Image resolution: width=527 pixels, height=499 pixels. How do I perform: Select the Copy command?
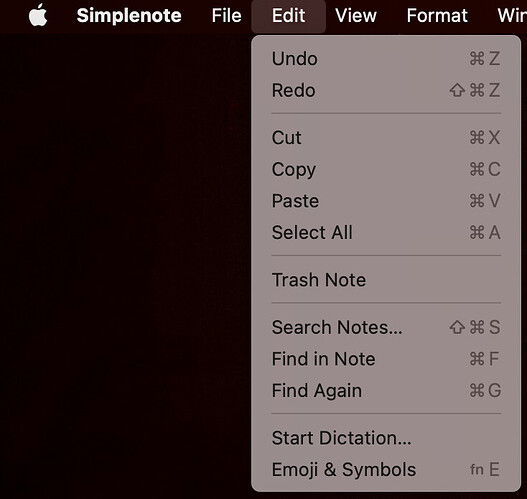[x=386, y=169]
